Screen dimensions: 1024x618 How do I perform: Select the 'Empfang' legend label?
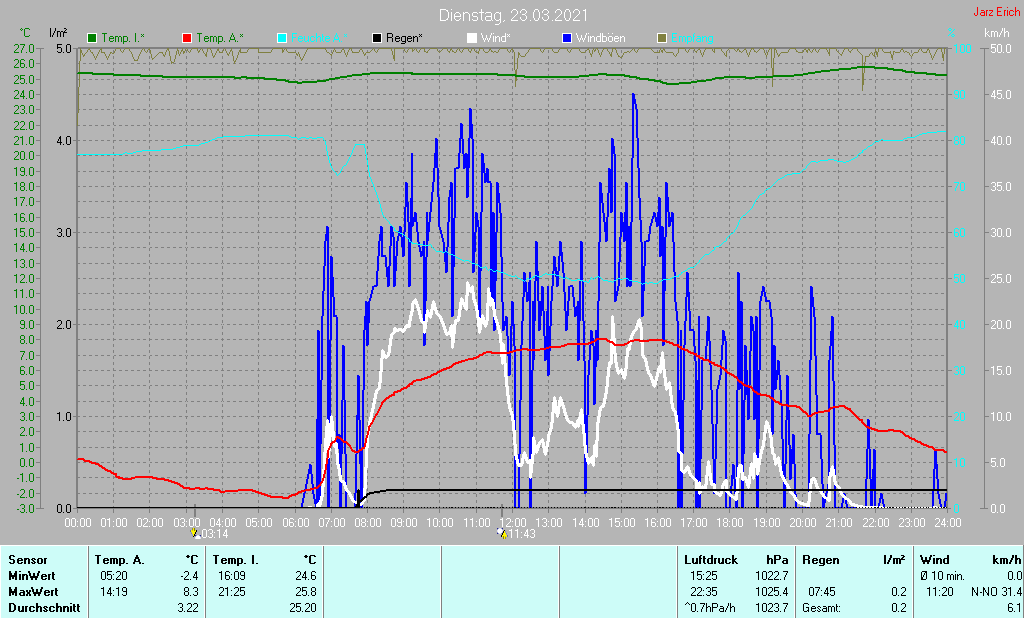pos(692,39)
